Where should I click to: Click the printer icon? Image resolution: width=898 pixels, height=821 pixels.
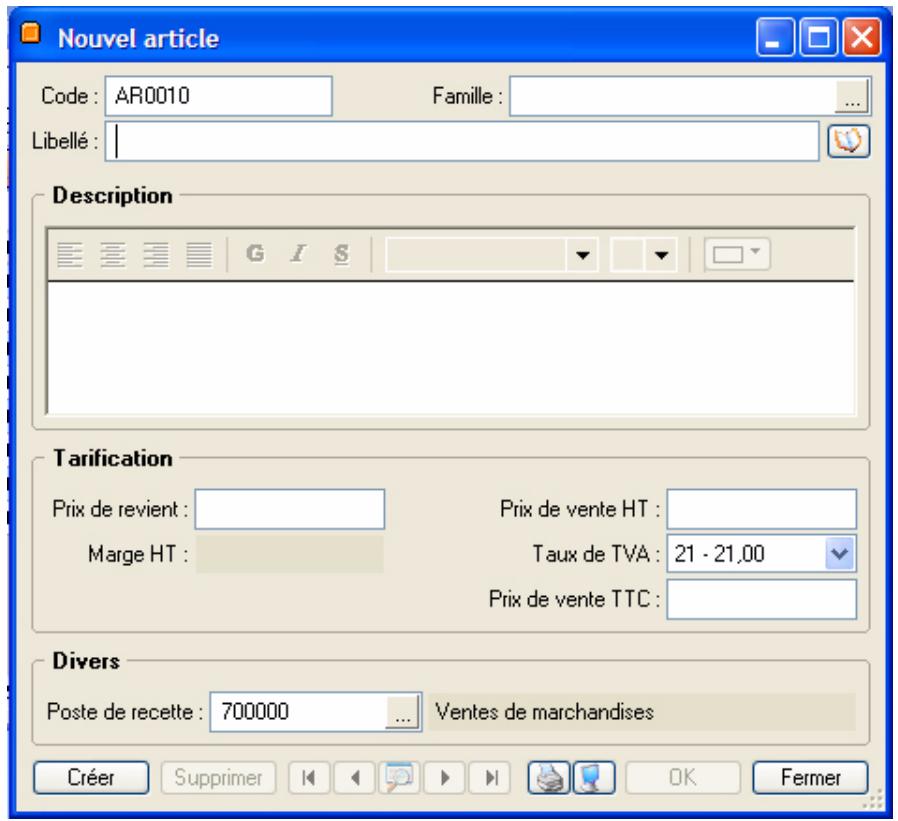pos(549,777)
